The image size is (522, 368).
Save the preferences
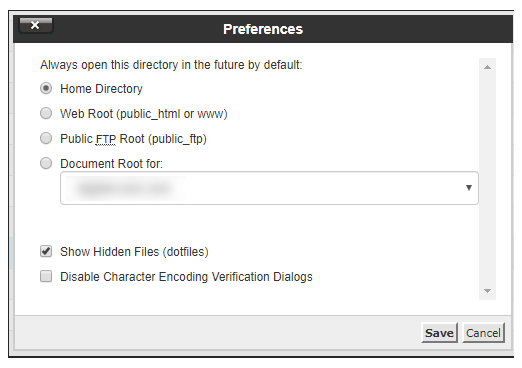(439, 333)
